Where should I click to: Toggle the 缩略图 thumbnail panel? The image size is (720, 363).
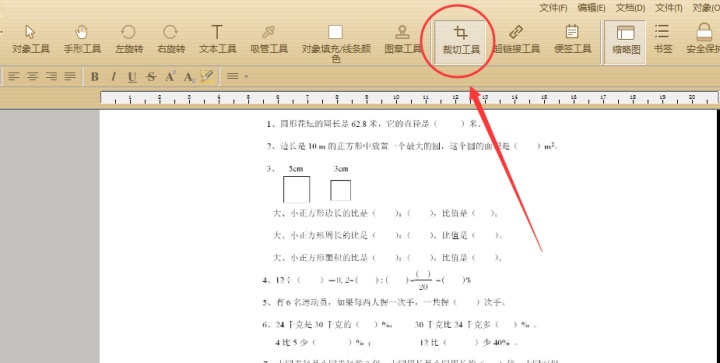click(625, 41)
